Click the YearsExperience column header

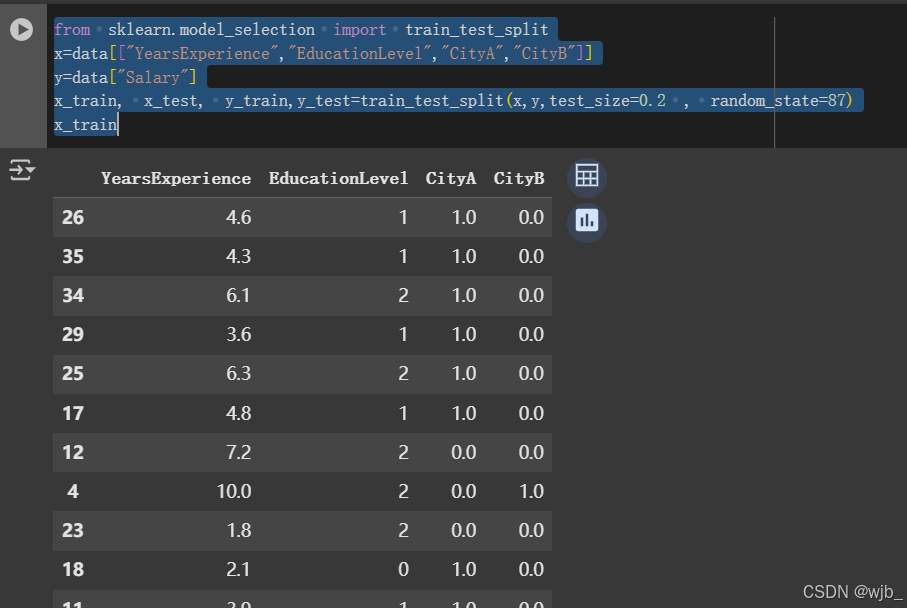[176, 179]
